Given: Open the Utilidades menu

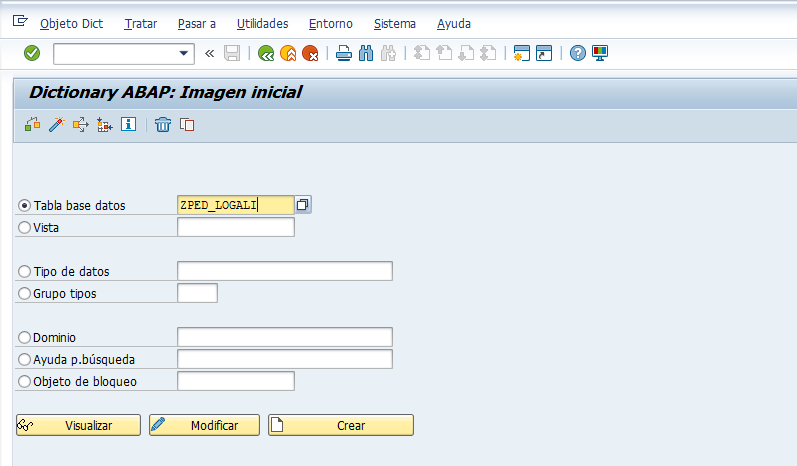Looking at the screenshot, I should point(262,24).
